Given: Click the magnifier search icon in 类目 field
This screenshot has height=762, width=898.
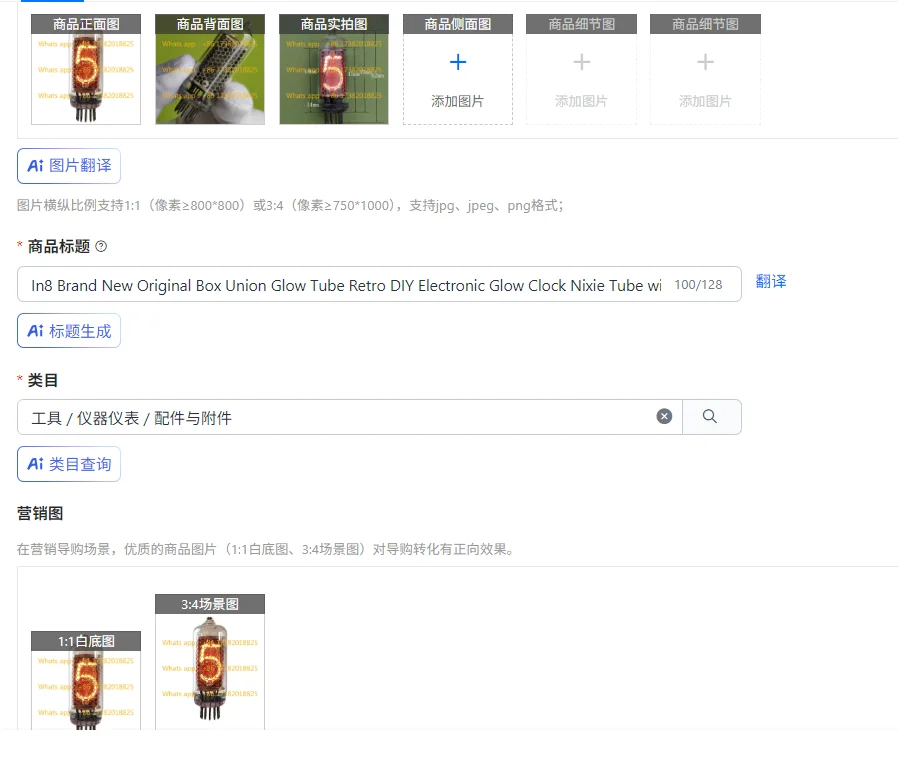Looking at the screenshot, I should coord(710,416).
